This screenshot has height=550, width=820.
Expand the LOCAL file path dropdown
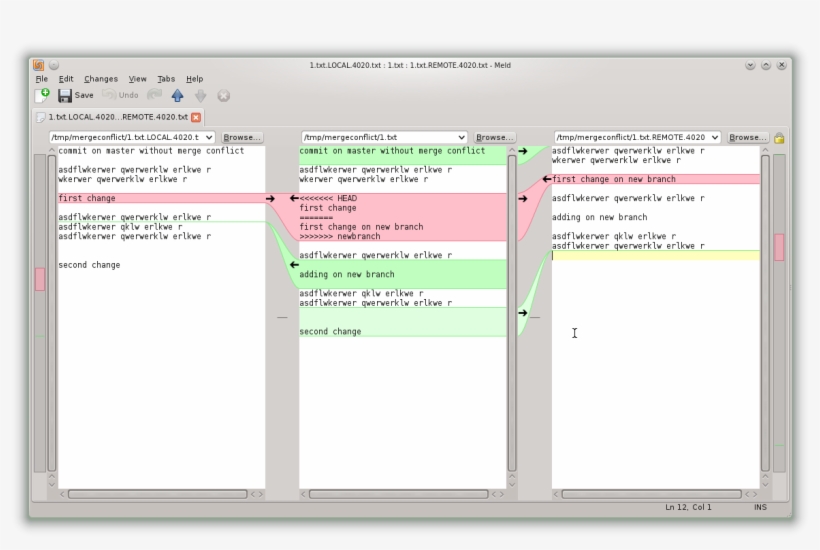click(209, 137)
